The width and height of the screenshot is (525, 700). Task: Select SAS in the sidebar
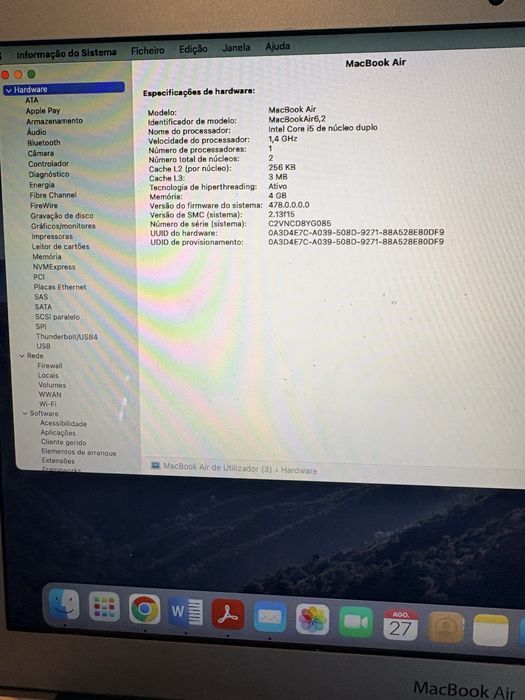(x=41, y=297)
